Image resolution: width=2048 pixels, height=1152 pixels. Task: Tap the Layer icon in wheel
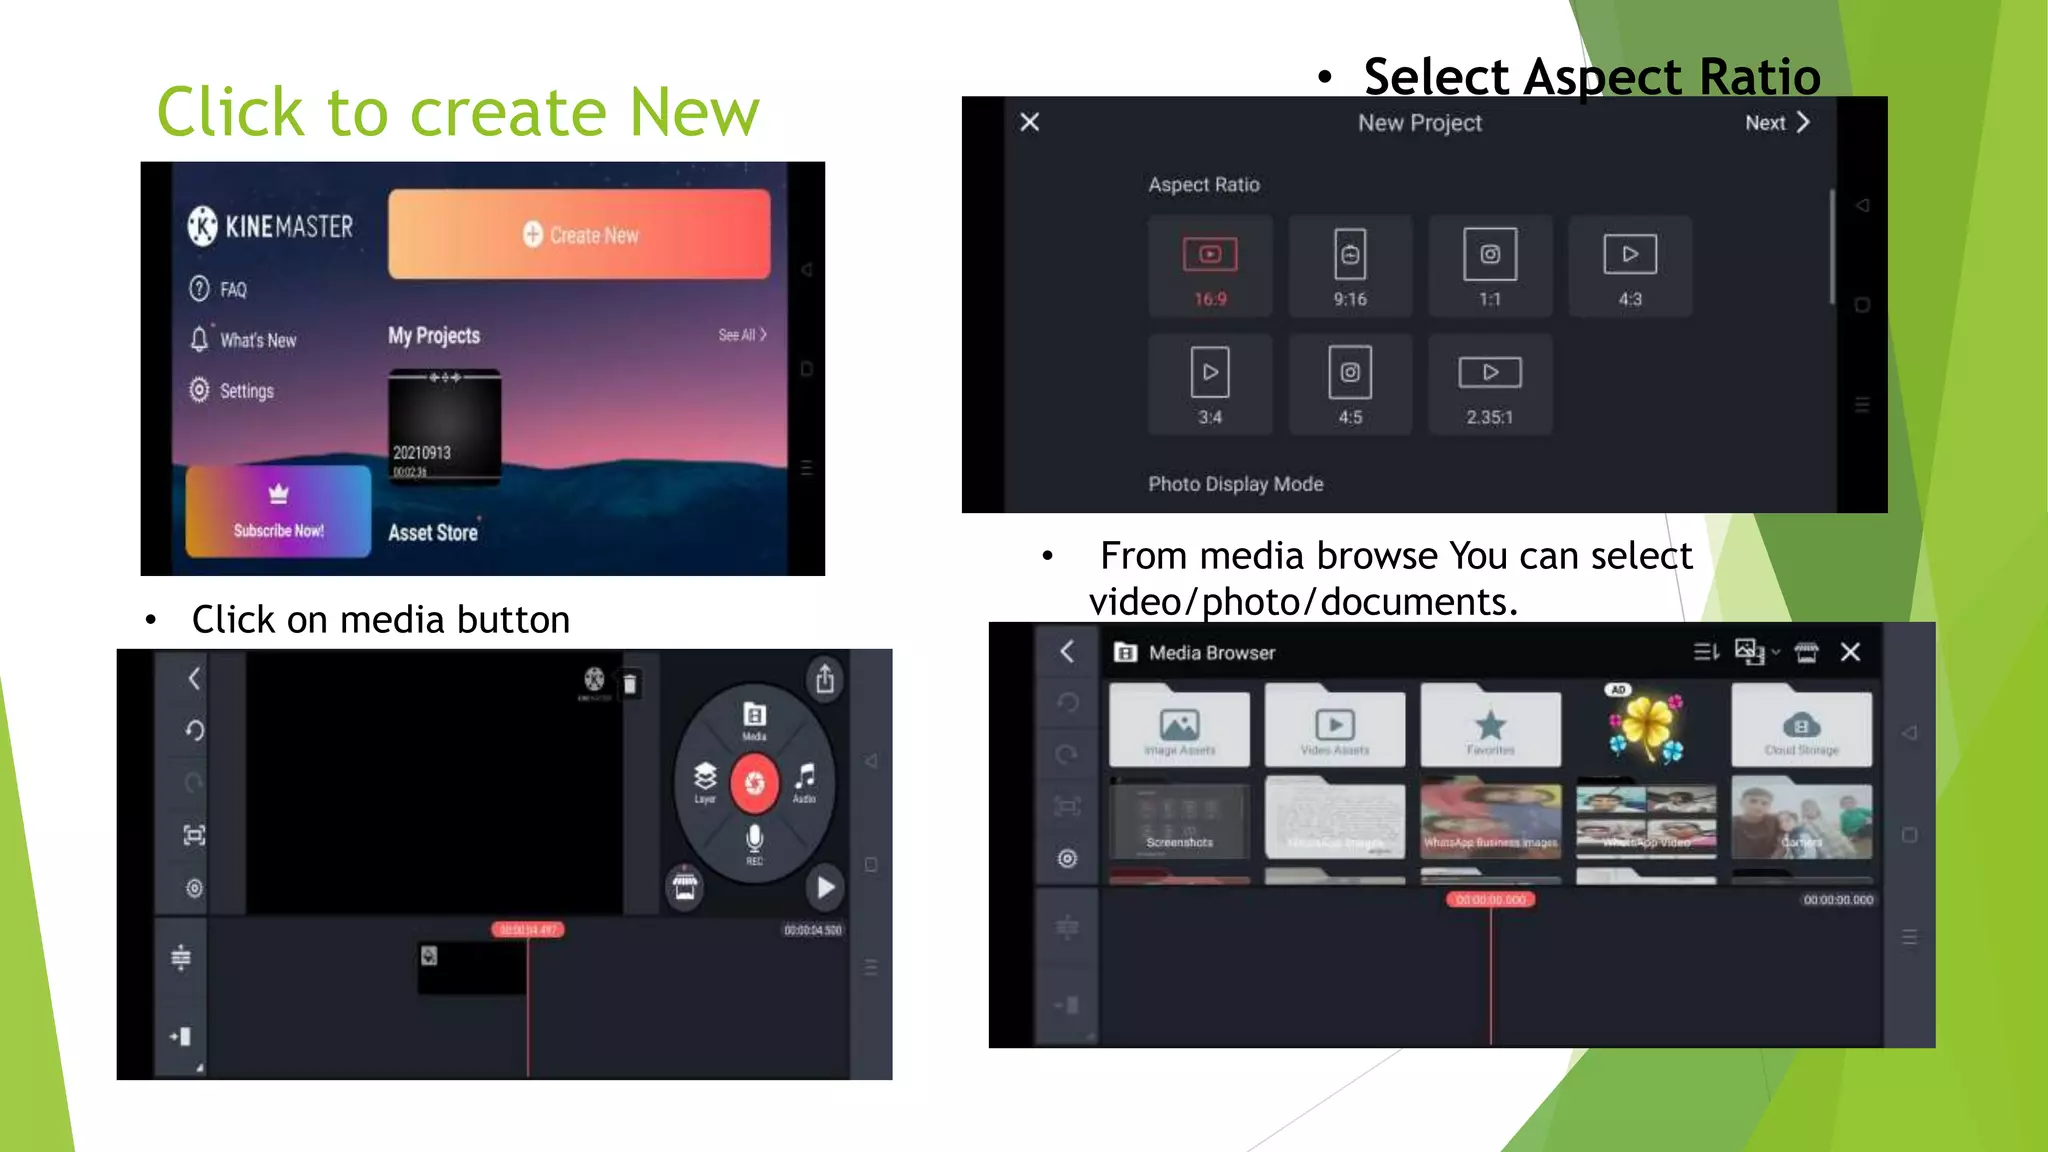705,780
